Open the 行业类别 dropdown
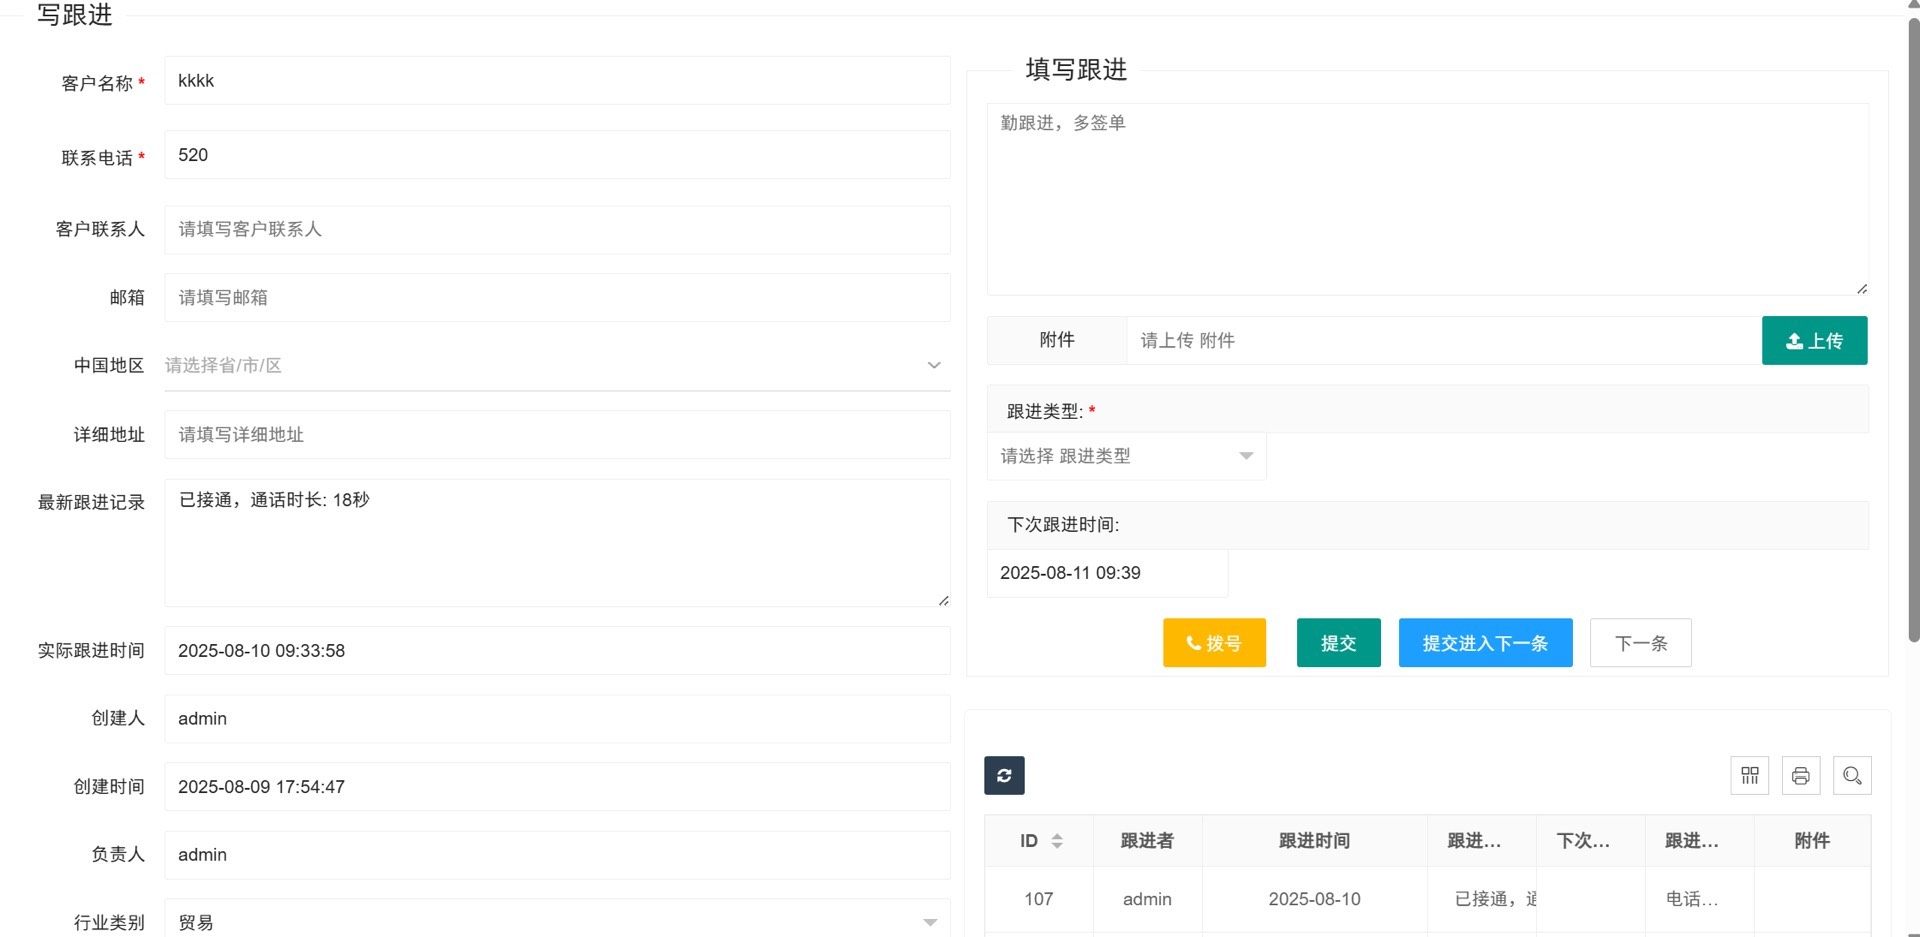Image resolution: width=1920 pixels, height=937 pixels. [x=556, y=922]
